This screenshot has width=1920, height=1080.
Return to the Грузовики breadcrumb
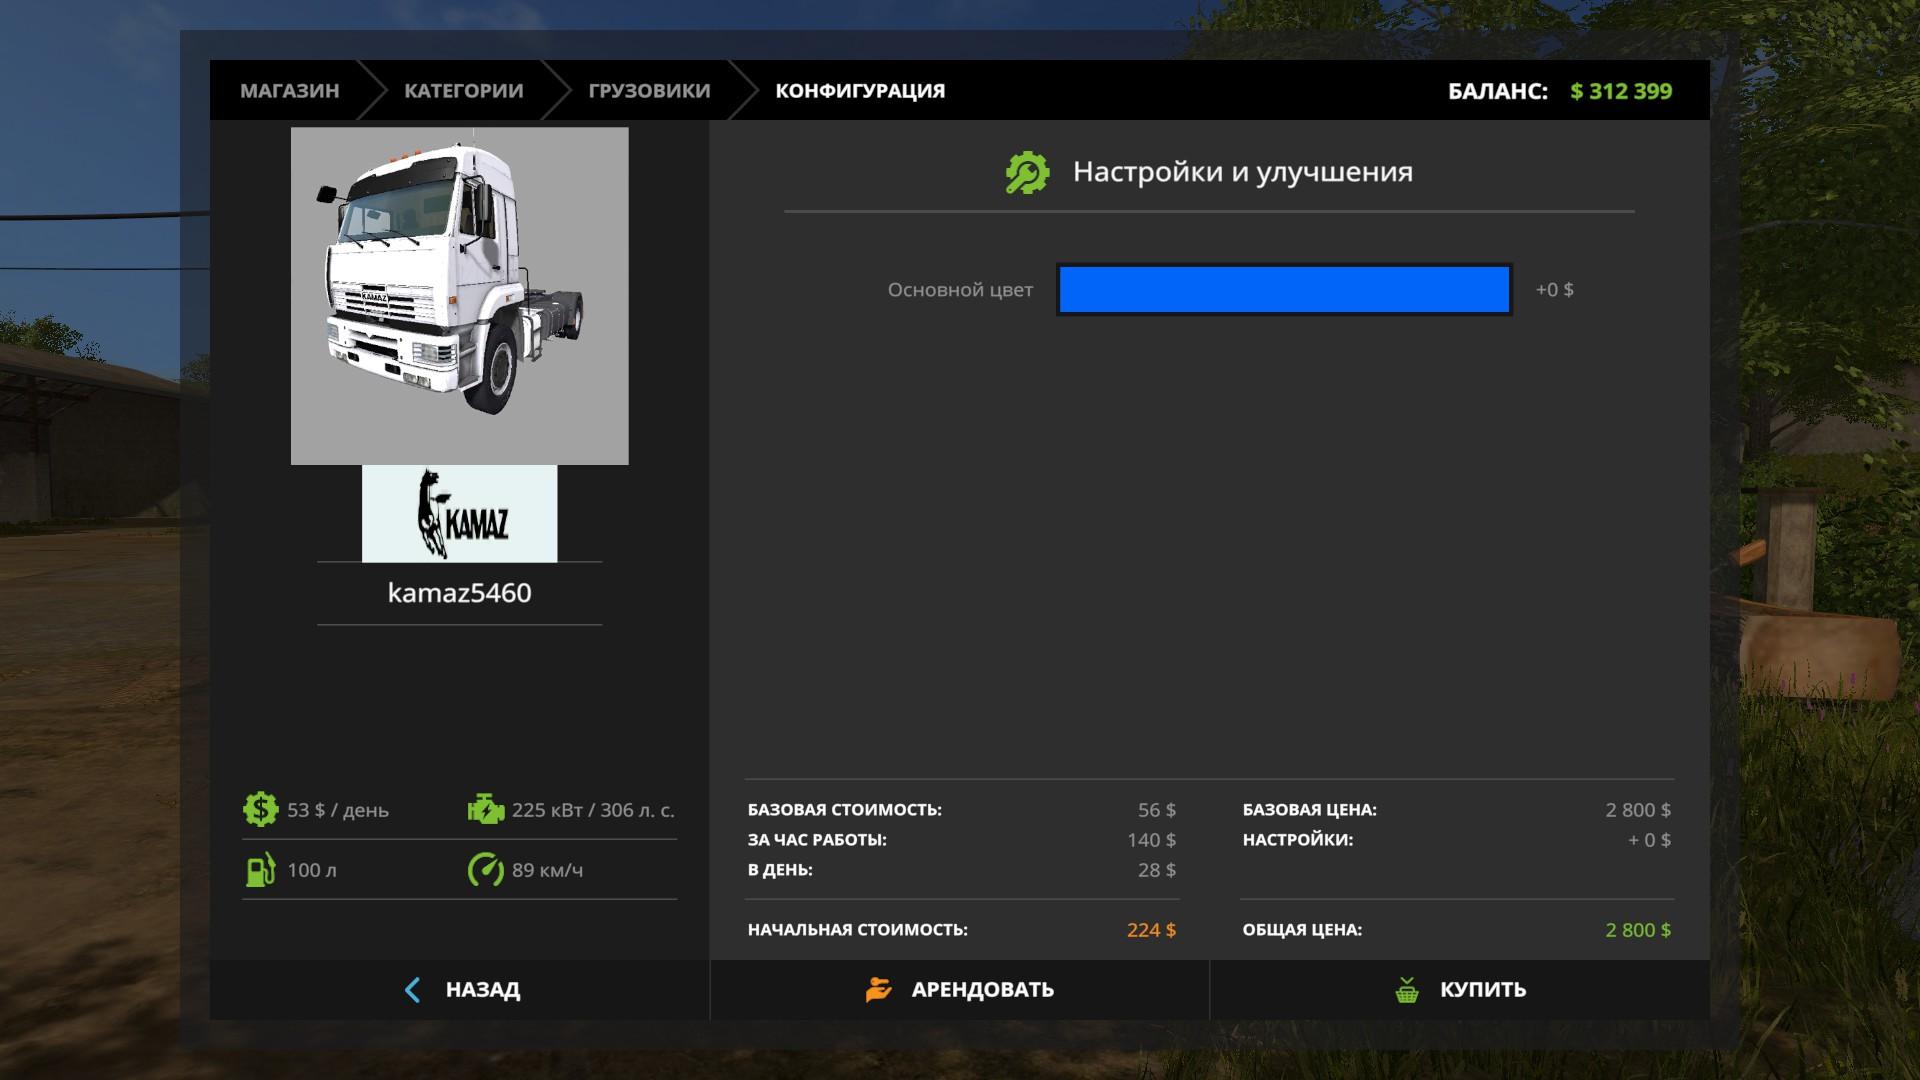tap(649, 91)
